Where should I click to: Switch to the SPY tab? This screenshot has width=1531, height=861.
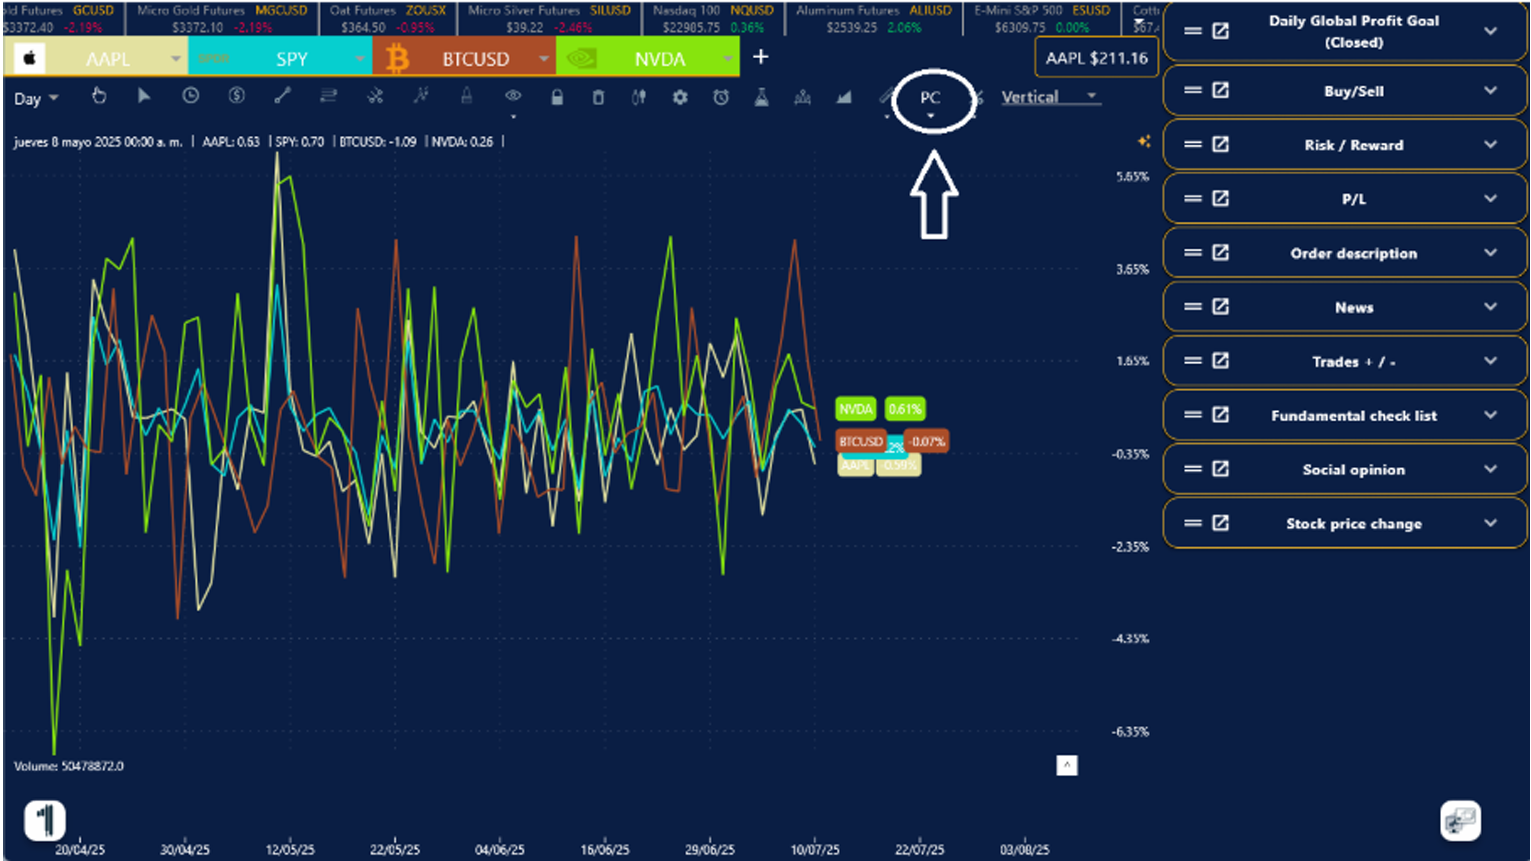291,59
